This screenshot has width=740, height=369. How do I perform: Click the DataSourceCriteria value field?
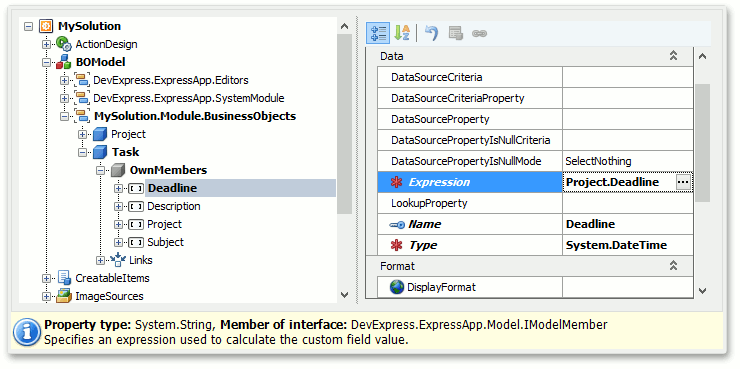point(628,77)
